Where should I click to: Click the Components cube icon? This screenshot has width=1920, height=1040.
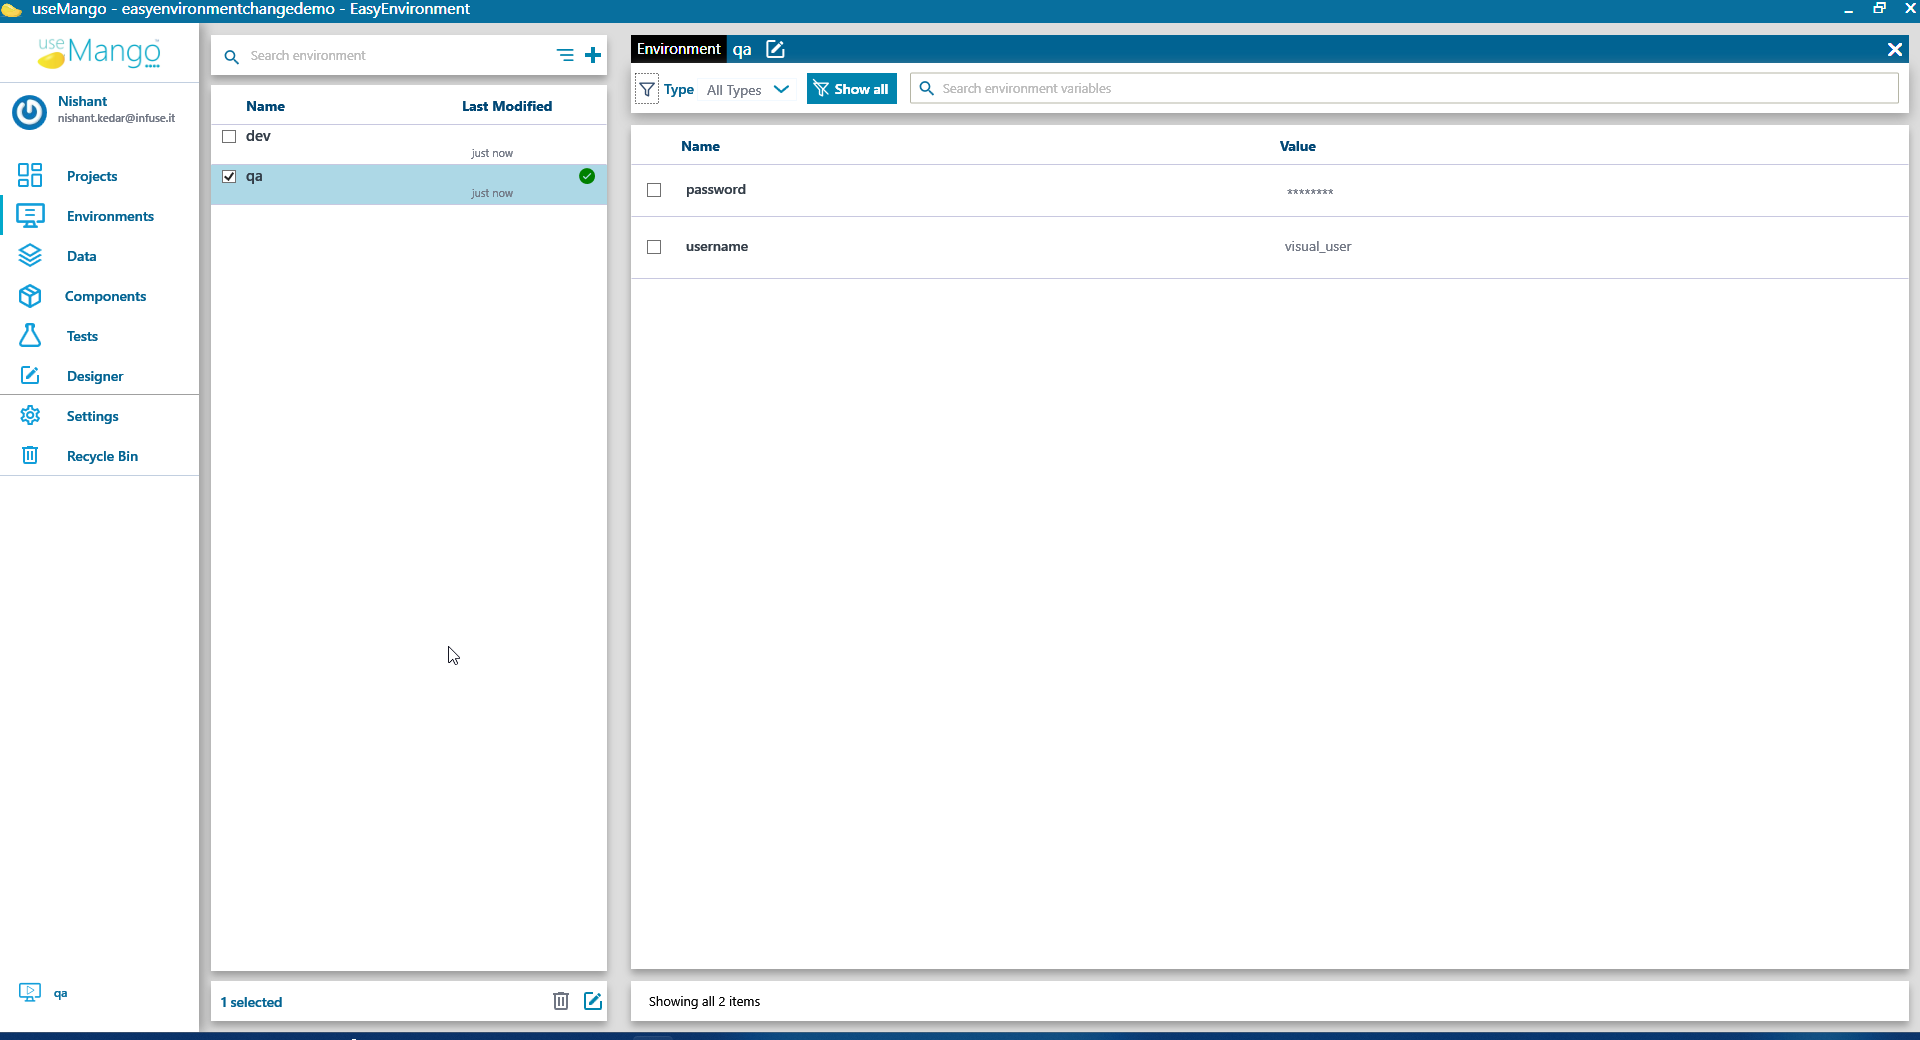coord(30,295)
